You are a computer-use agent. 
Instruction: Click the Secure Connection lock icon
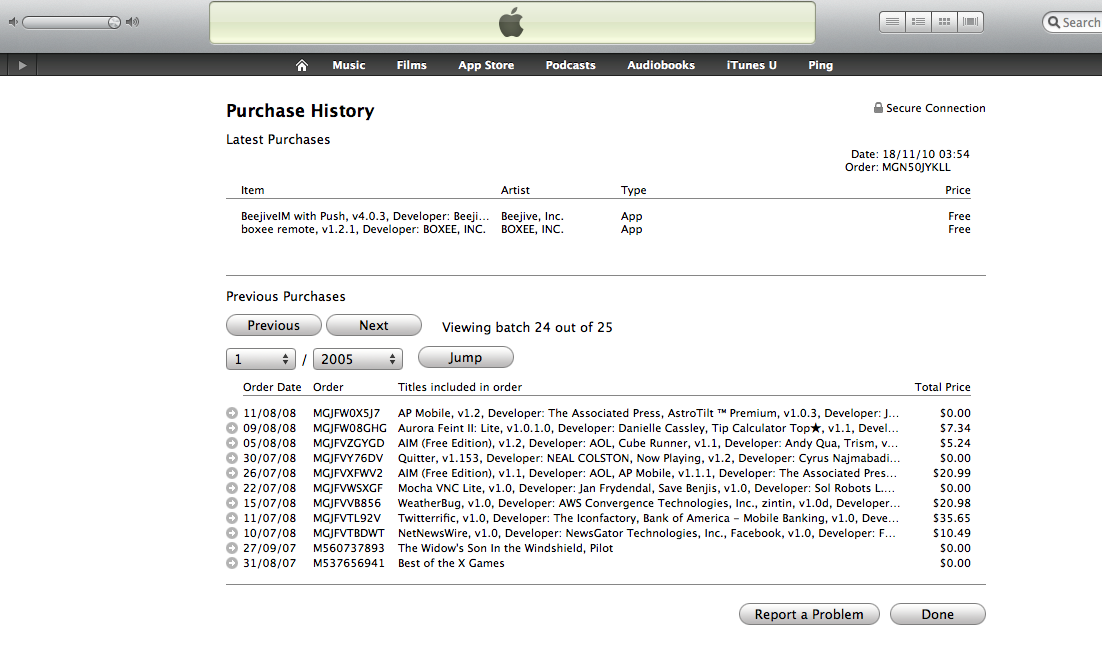(878, 108)
